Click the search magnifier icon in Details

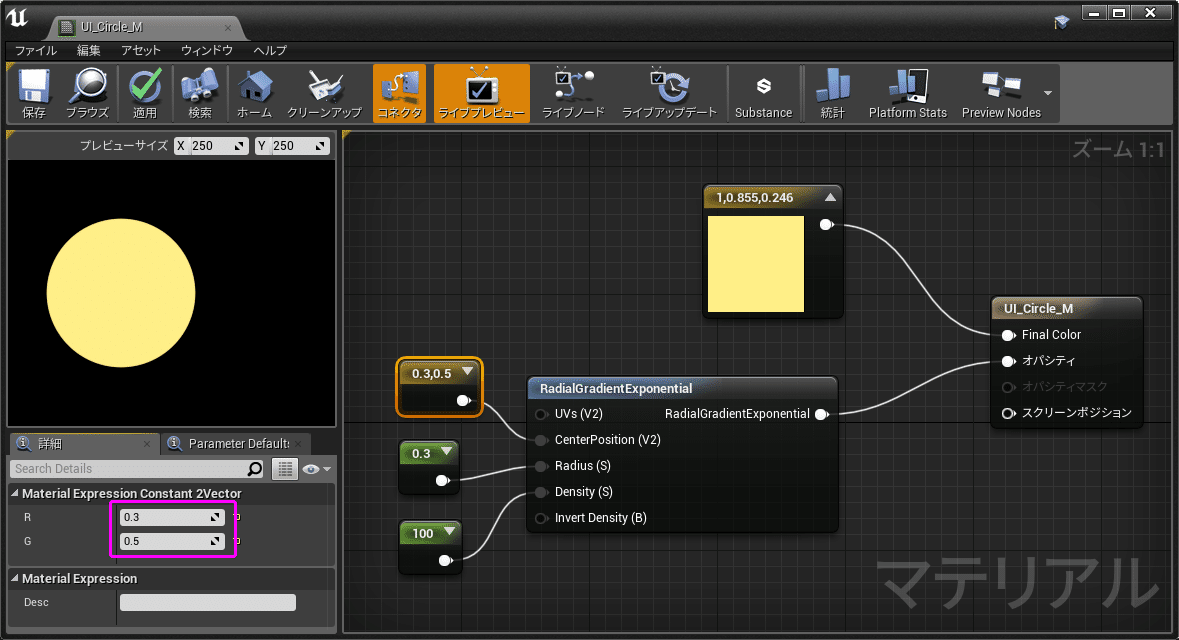coord(255,469)
